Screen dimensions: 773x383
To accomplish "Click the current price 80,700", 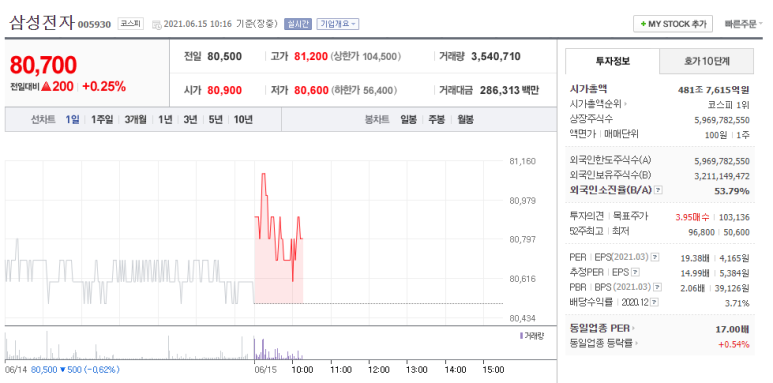I will pyautogui.click(x=43, y=65).
